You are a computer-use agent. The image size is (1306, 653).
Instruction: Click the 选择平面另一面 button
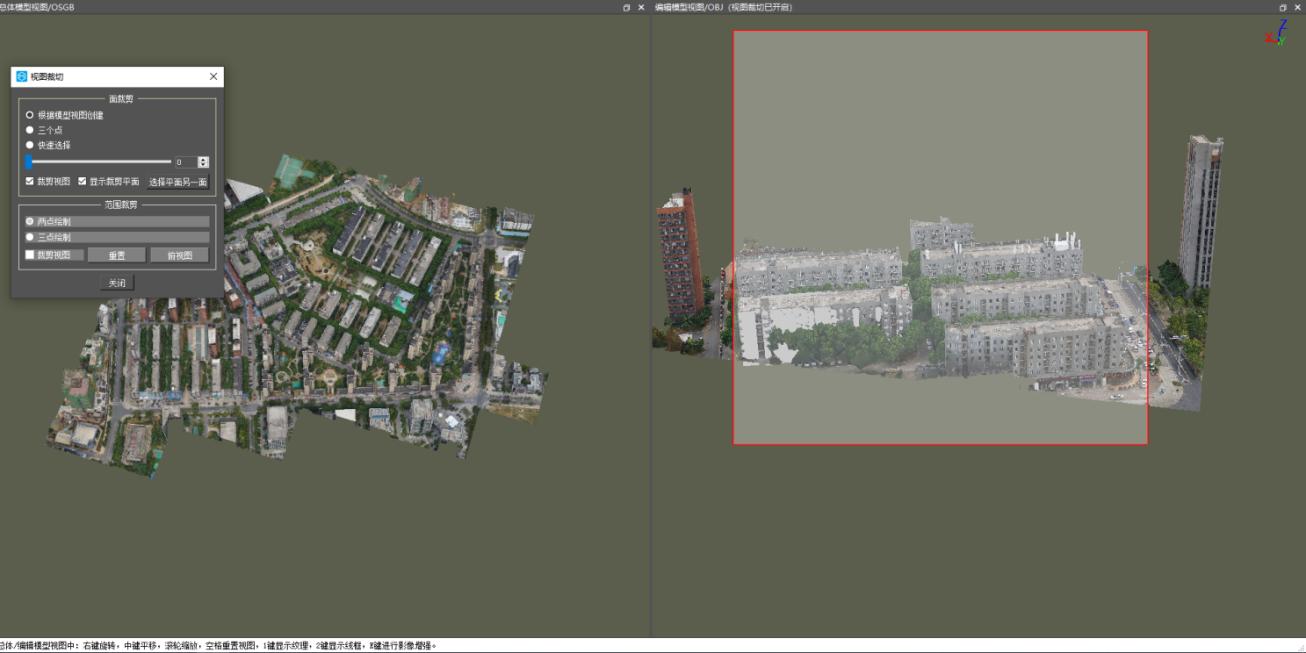pyautogui.click(x=178, y=182)
